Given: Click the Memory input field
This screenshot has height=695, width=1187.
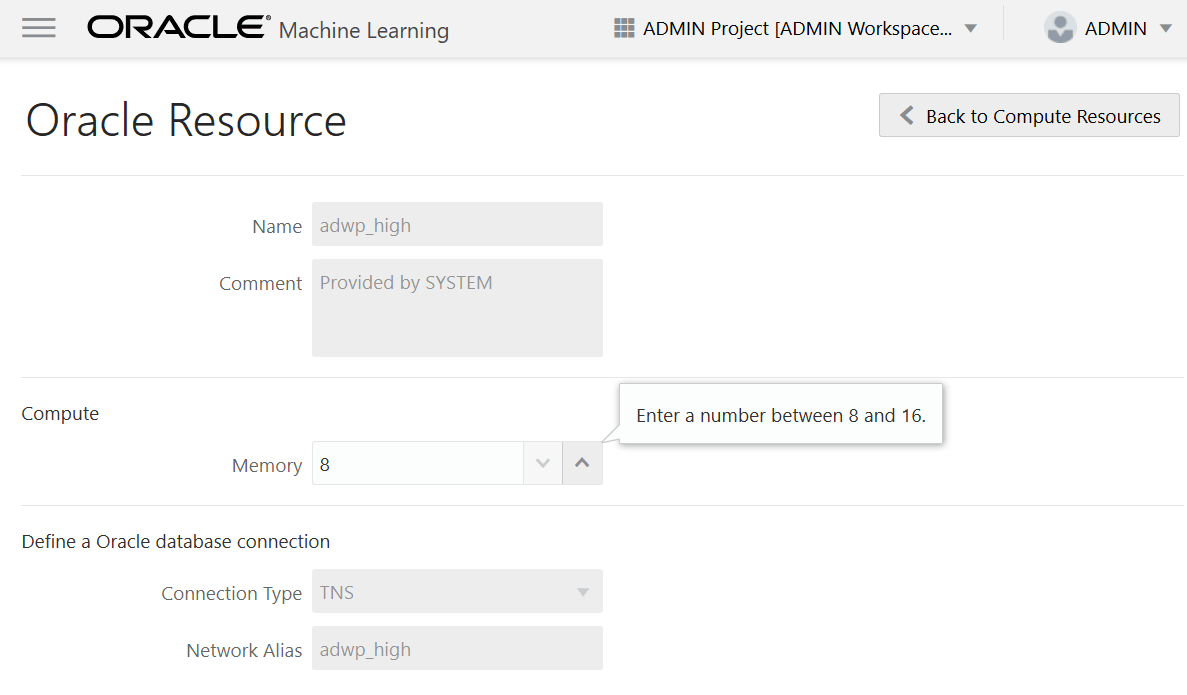Looking at the screenshot, I should 418,463.
